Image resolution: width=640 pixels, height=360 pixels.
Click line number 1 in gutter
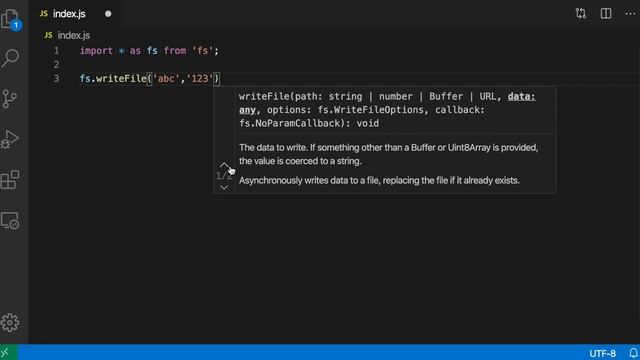(x=56, y=51)
